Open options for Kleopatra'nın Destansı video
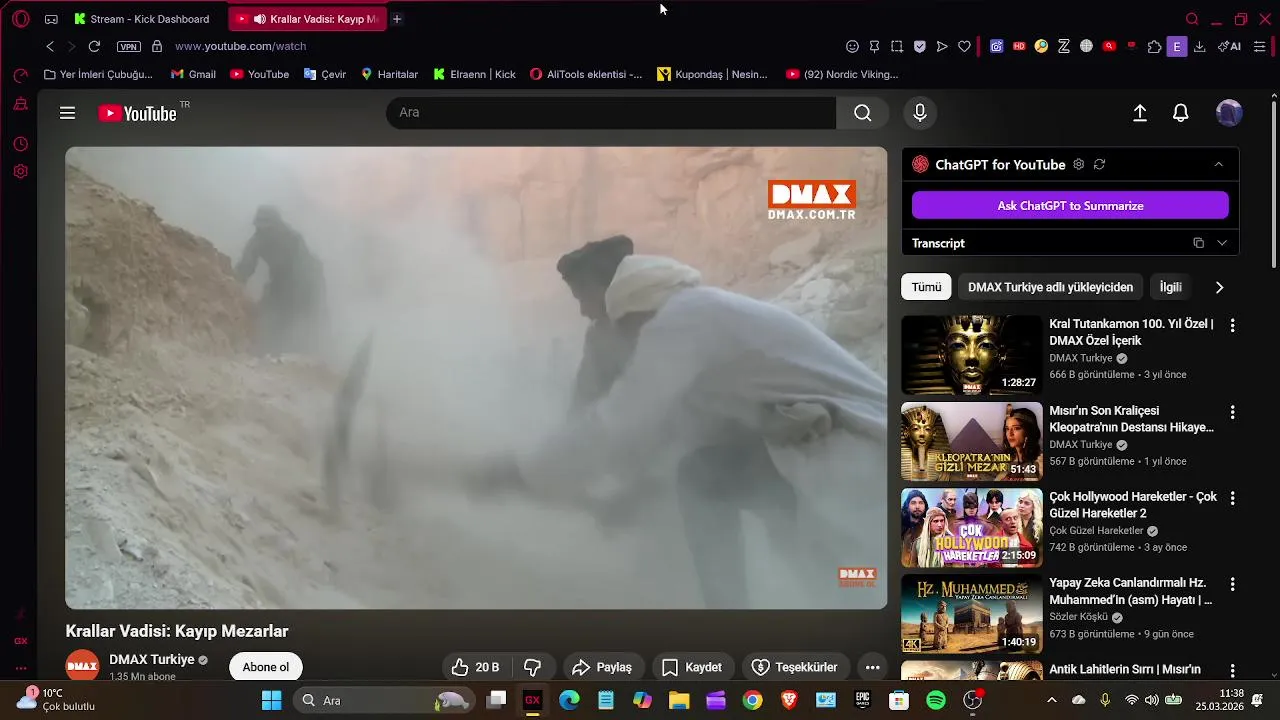Screen dimensions: 1280x720 1232,412
